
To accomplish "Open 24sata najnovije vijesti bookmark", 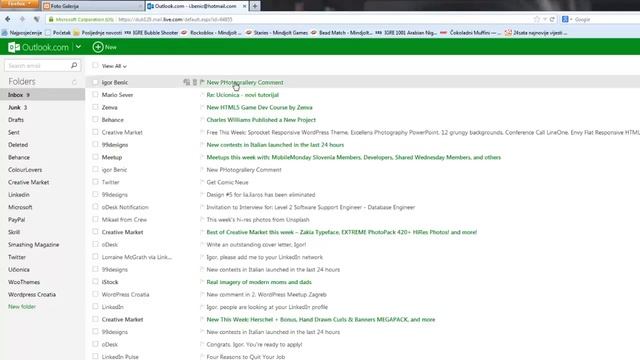I will pos(536,33).
